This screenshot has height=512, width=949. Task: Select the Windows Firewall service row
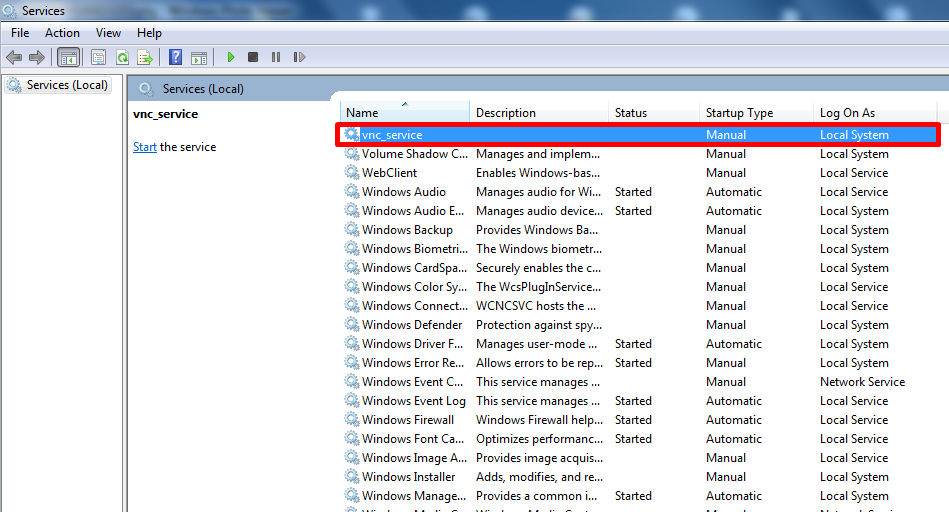coord(408,420)
